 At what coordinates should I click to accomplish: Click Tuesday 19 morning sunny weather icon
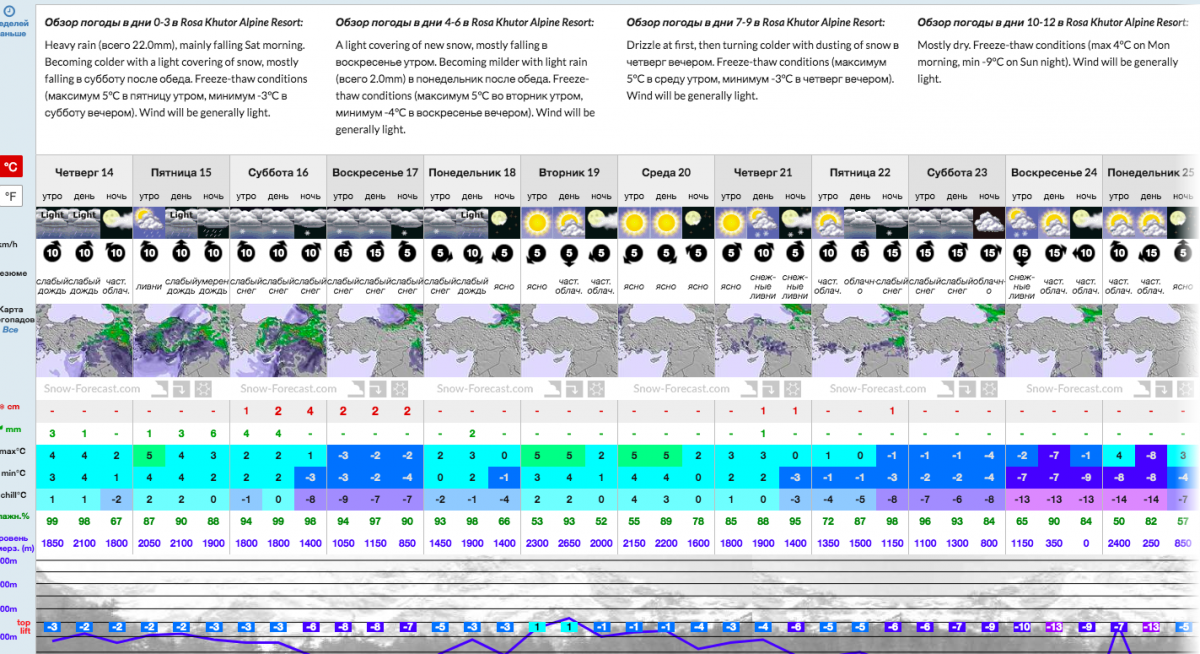pos(537,221)
